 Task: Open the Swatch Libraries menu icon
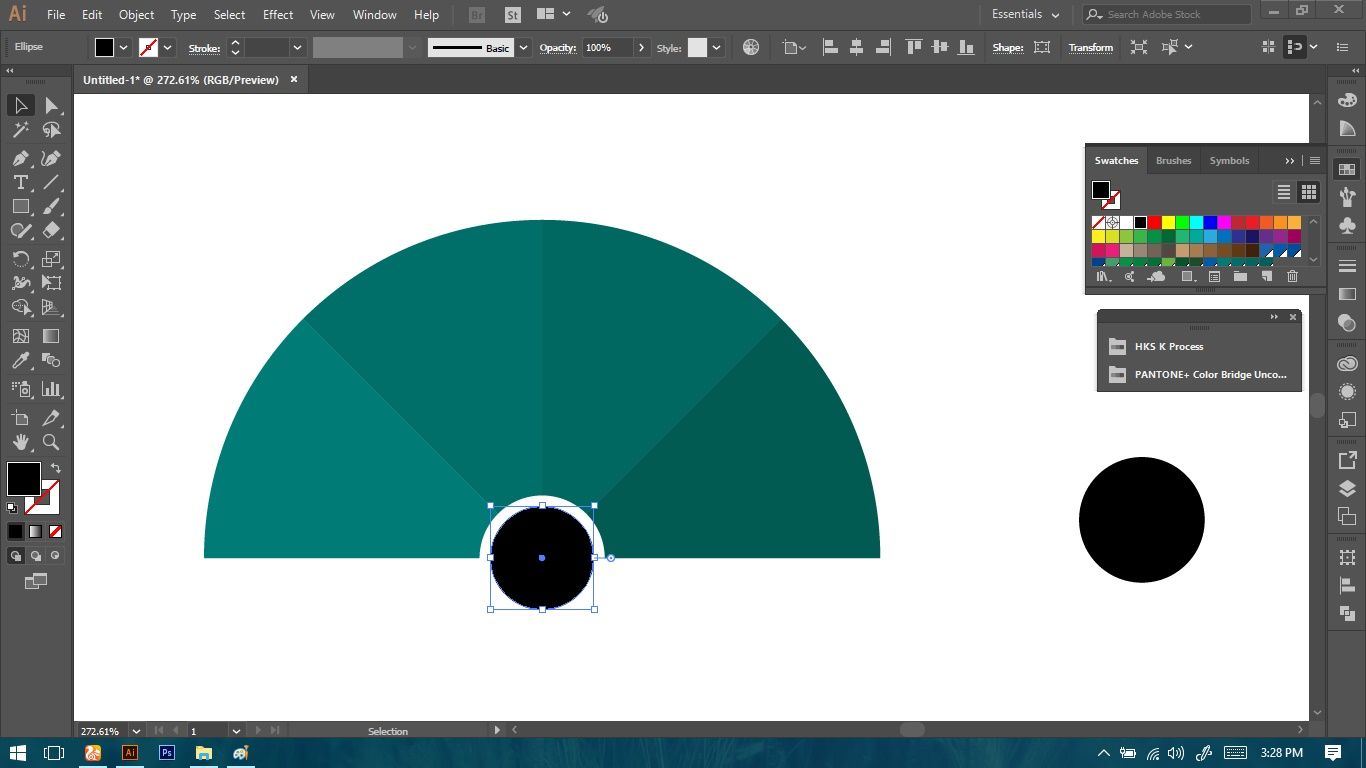pos(1103,277)
